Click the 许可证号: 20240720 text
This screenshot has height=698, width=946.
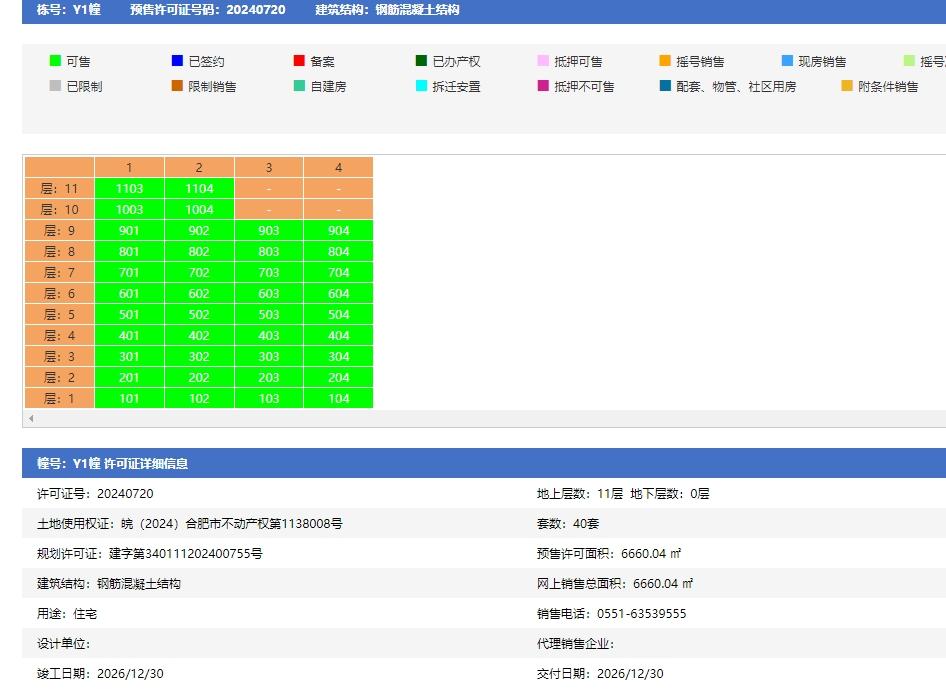95,493
